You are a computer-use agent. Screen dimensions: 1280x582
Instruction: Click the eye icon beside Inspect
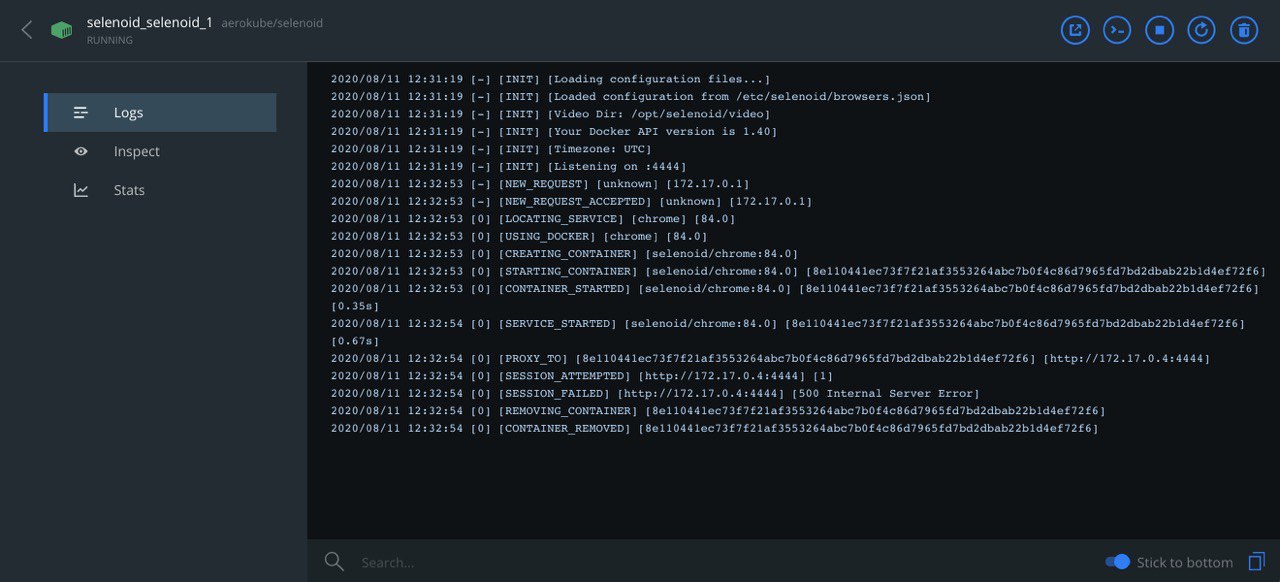(x=81, y=151)
